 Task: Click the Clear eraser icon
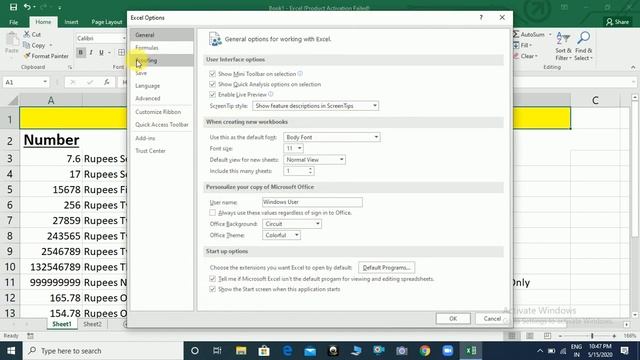pyautogui.click(x=516, y=56)
